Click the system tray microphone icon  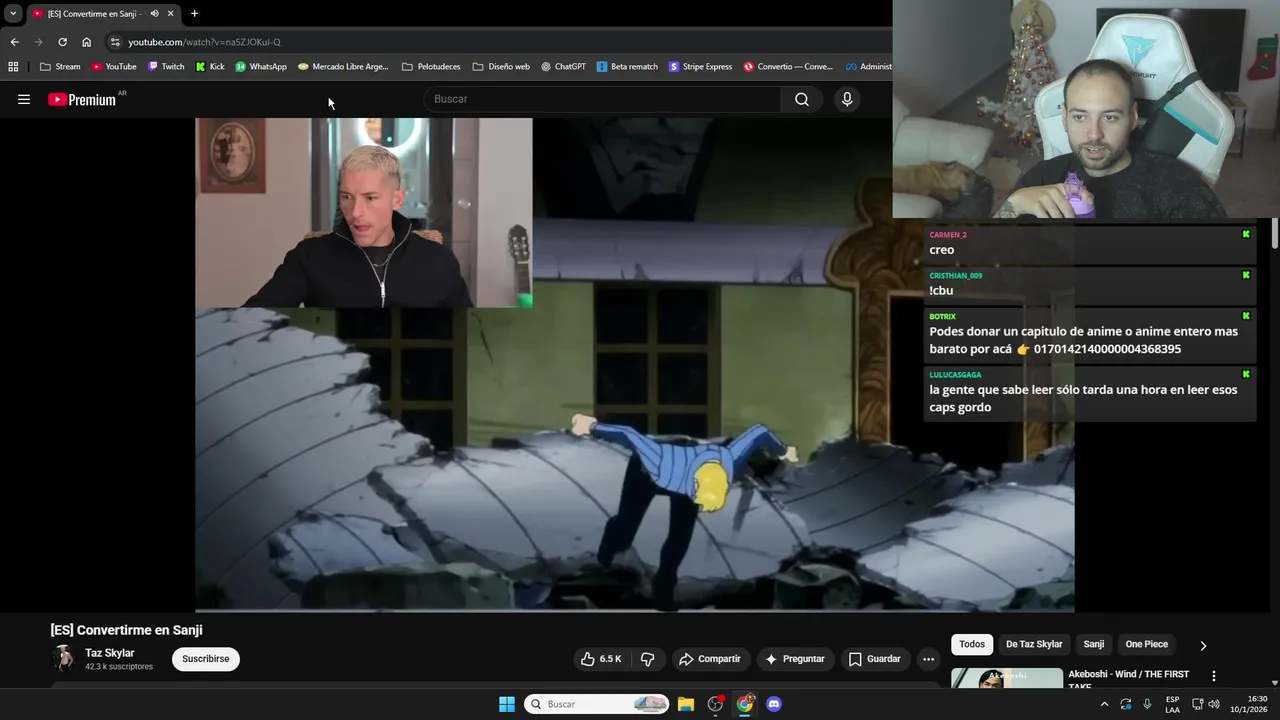click(1147, 704)
